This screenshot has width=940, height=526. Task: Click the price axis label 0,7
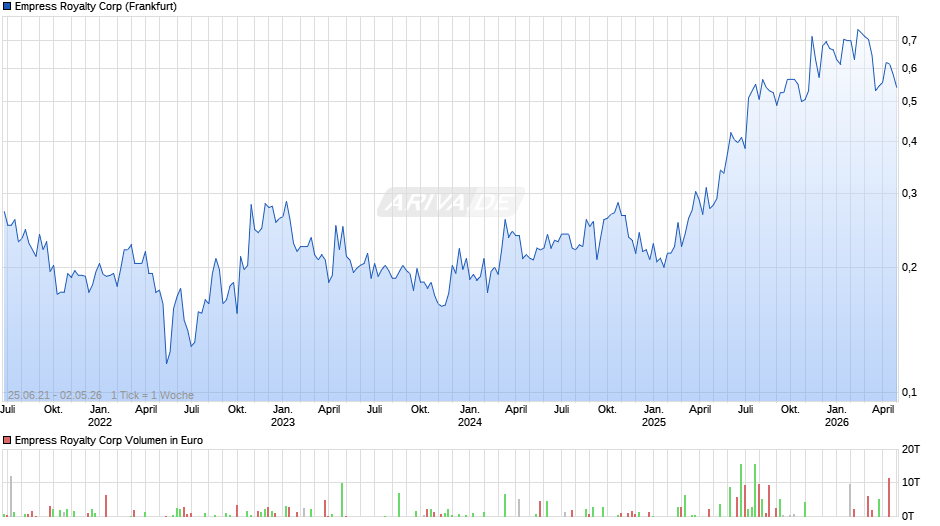pyautogui.click(x=909, y=40)
